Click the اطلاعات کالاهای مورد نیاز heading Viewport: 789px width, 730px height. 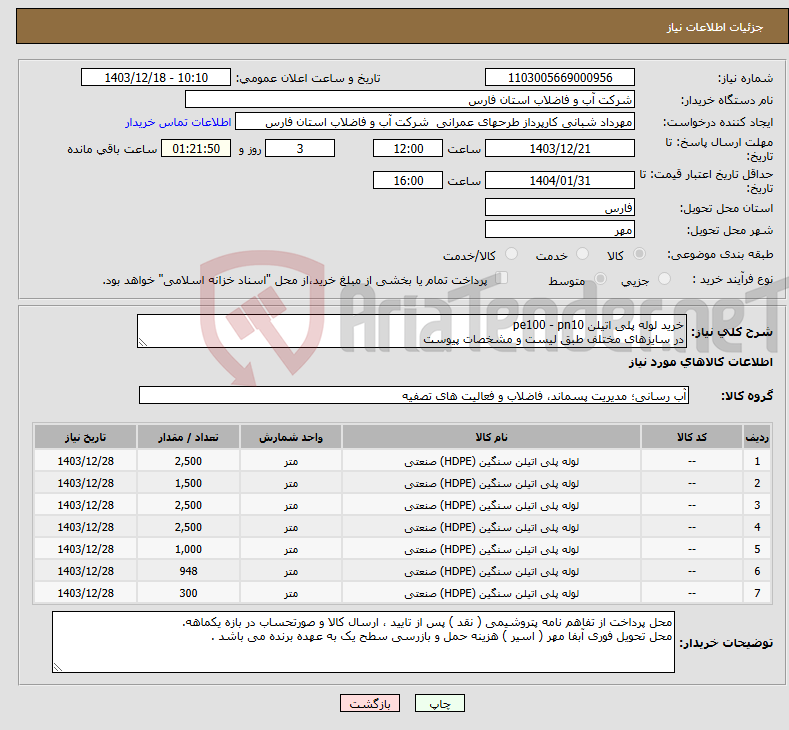click(700, 362)
